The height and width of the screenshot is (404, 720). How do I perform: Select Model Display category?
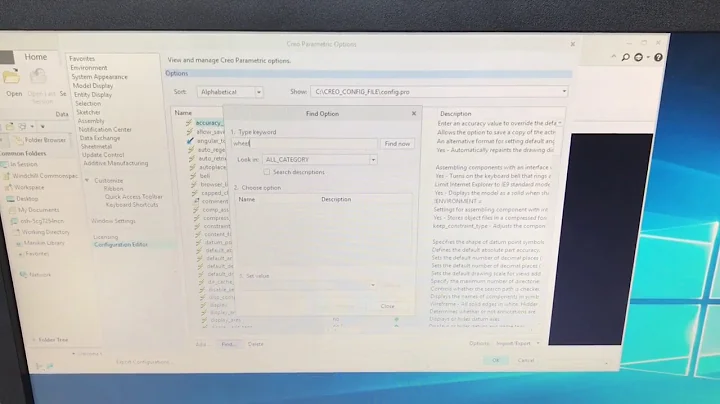tap(93, 85)
